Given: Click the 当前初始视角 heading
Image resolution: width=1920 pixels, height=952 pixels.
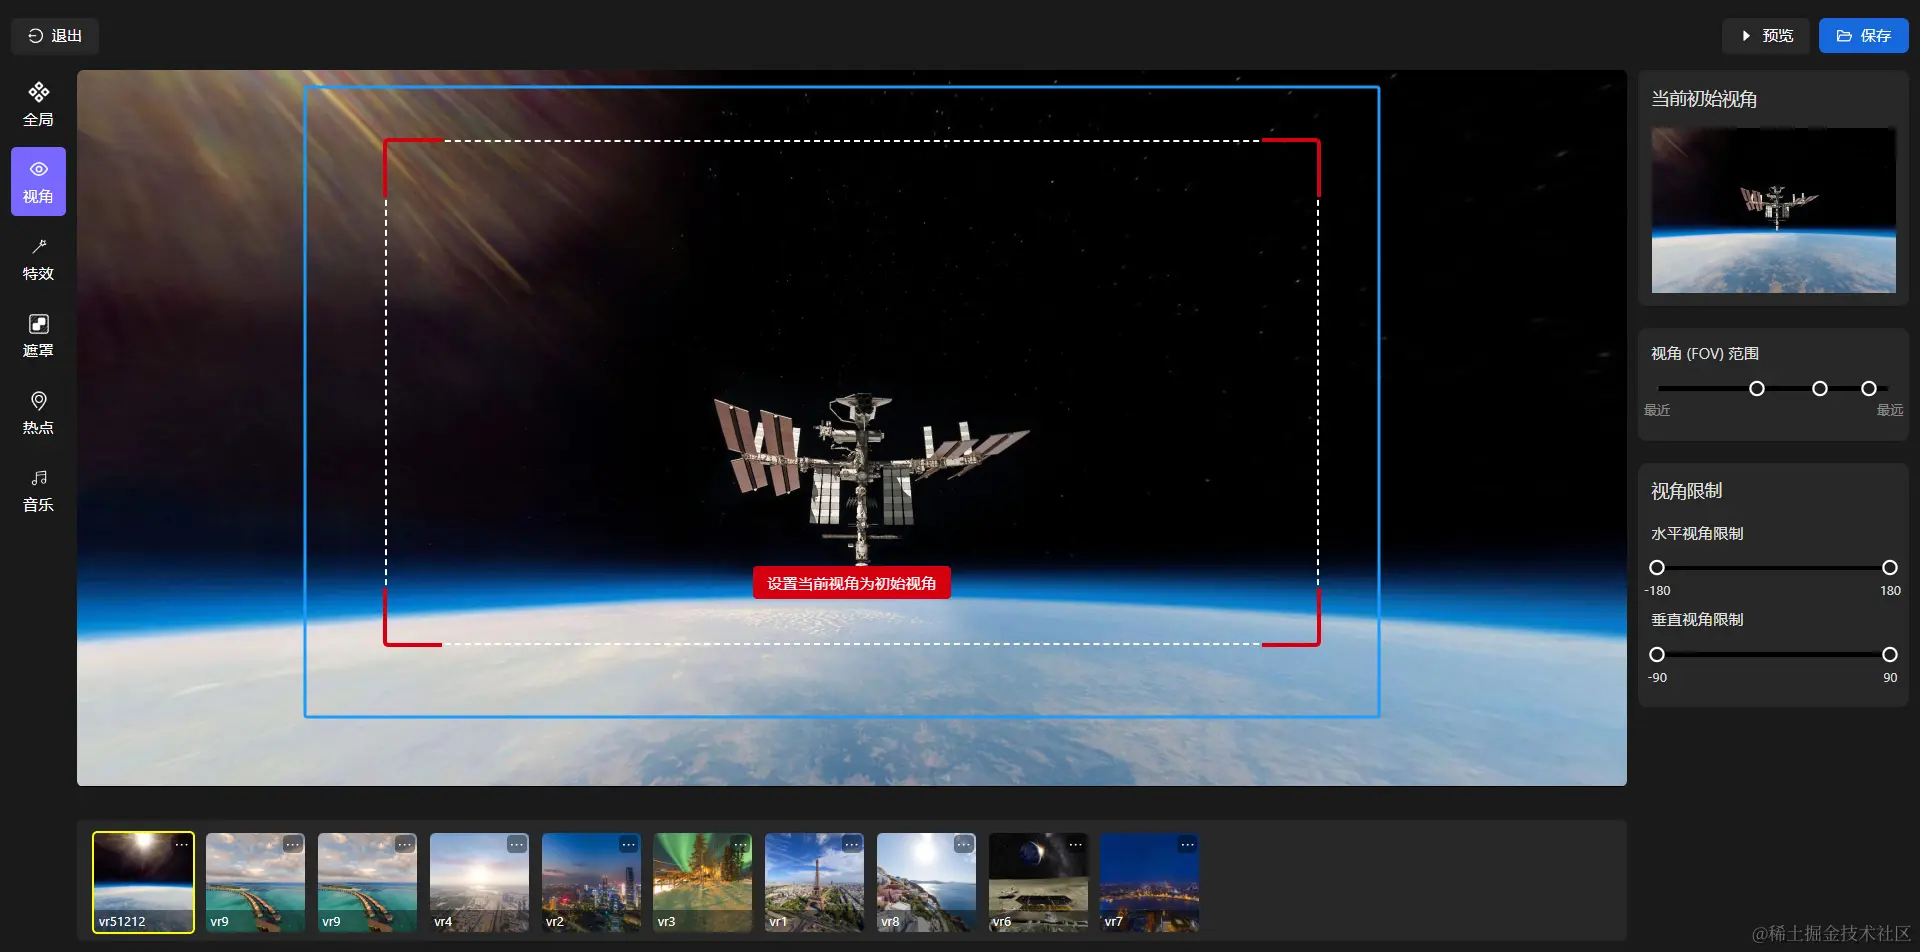Looking at the screenshot, I should pyautogui.click(x=1704, y=99).
